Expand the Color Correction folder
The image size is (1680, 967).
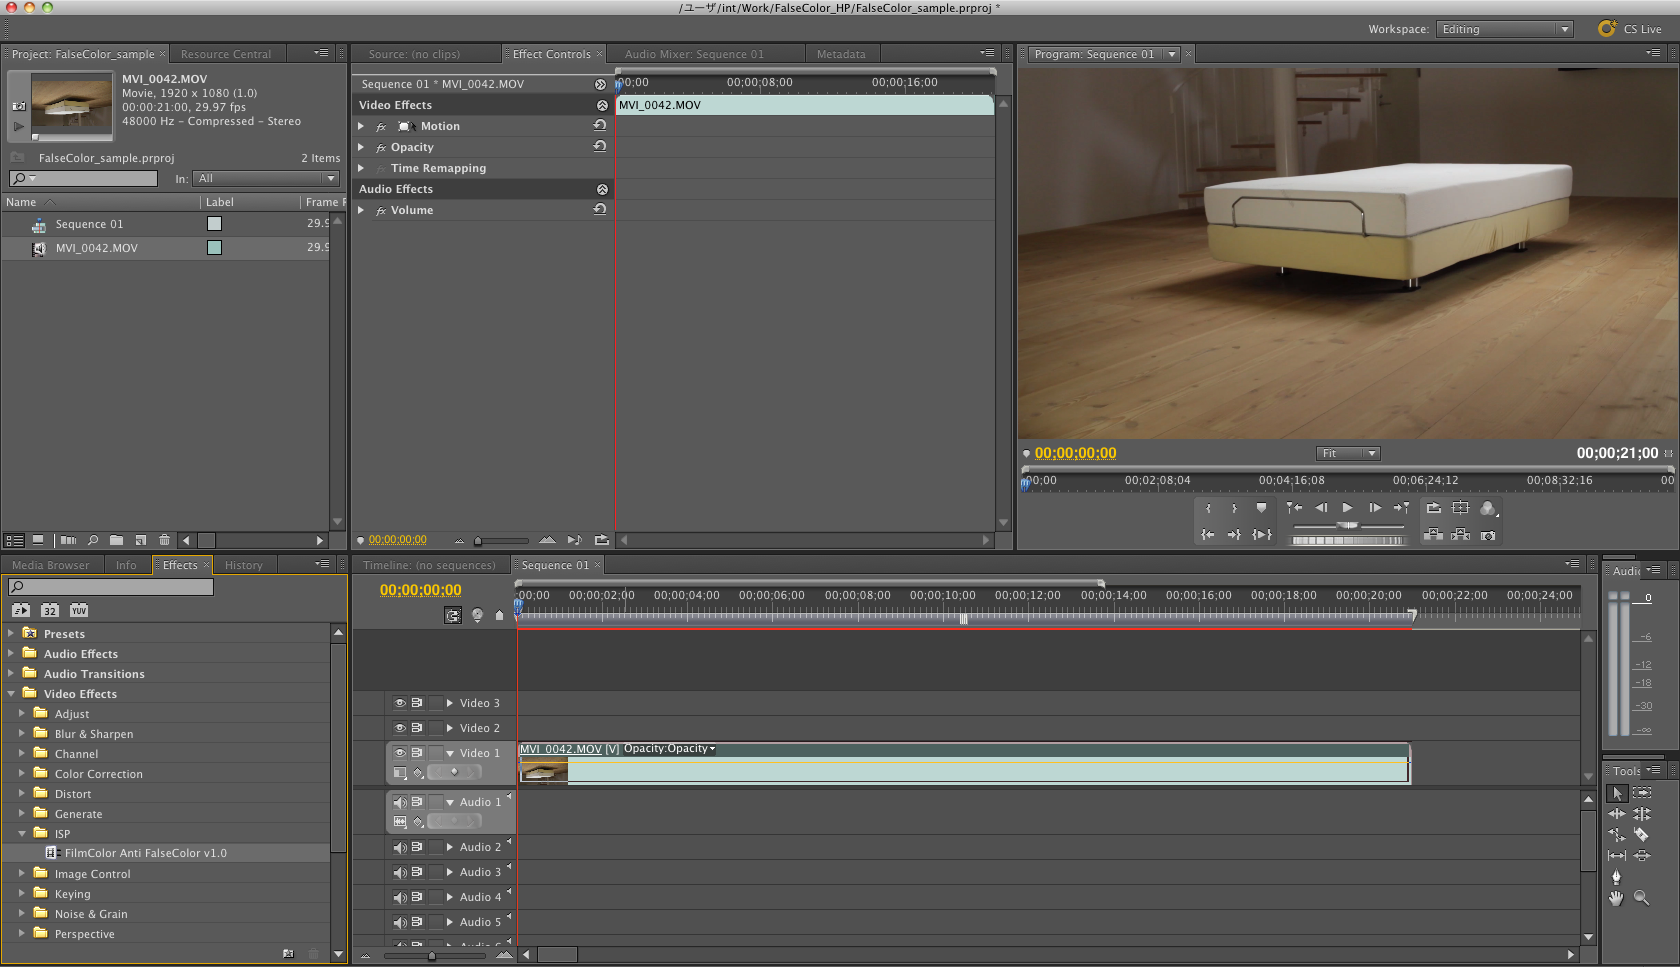point(22,773)
